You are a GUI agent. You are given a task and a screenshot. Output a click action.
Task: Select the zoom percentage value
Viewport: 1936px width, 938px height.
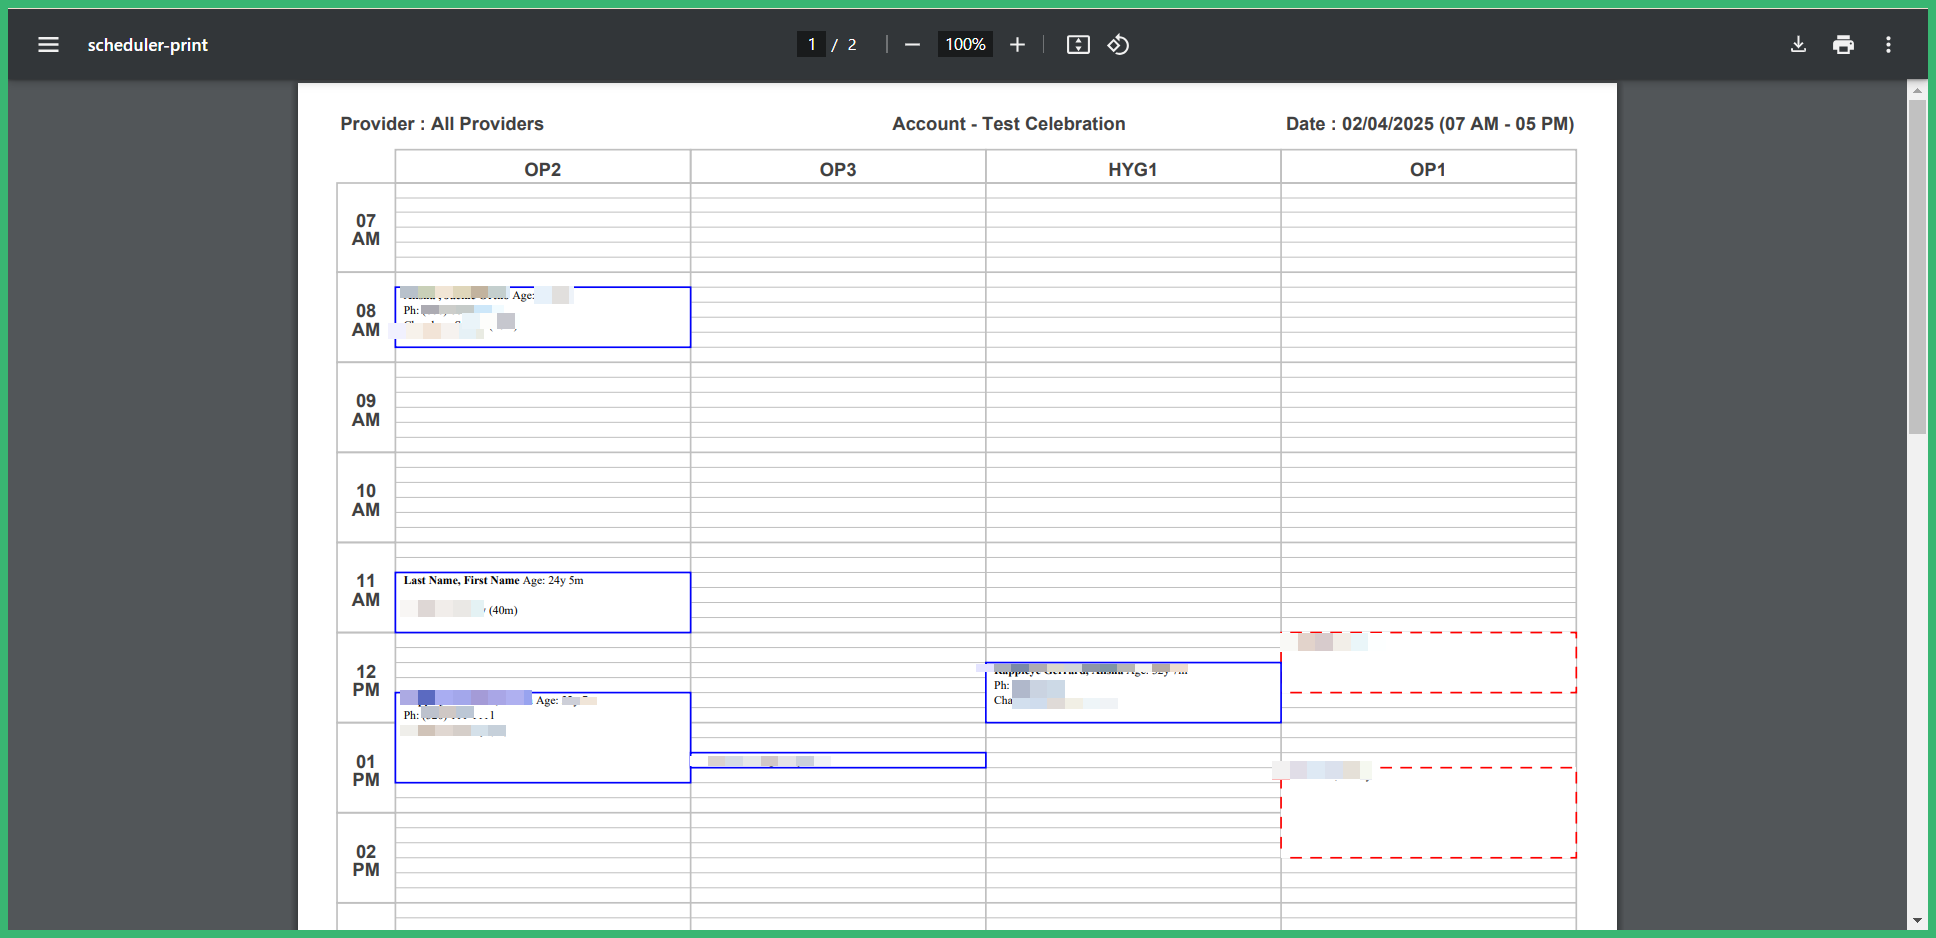click(963, 44)
